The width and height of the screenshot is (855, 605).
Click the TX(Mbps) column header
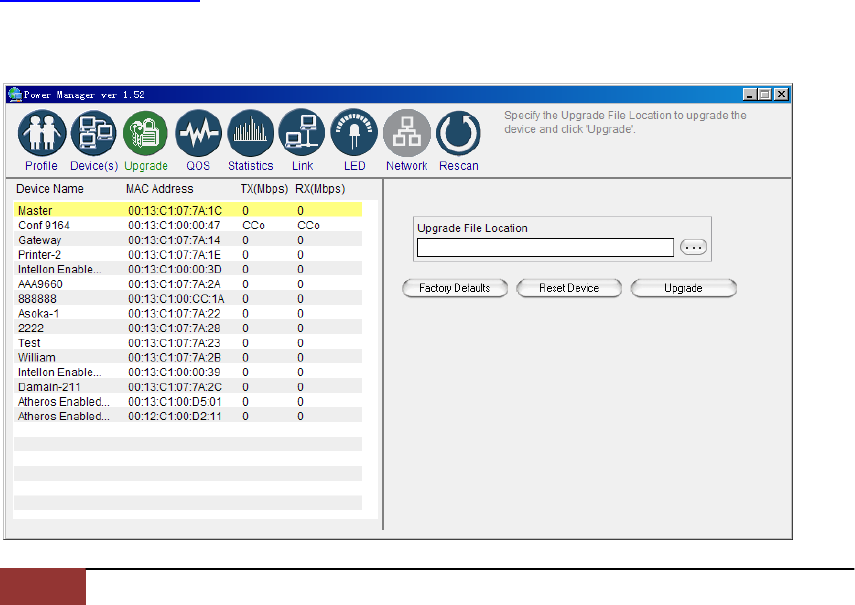point(264,189)
